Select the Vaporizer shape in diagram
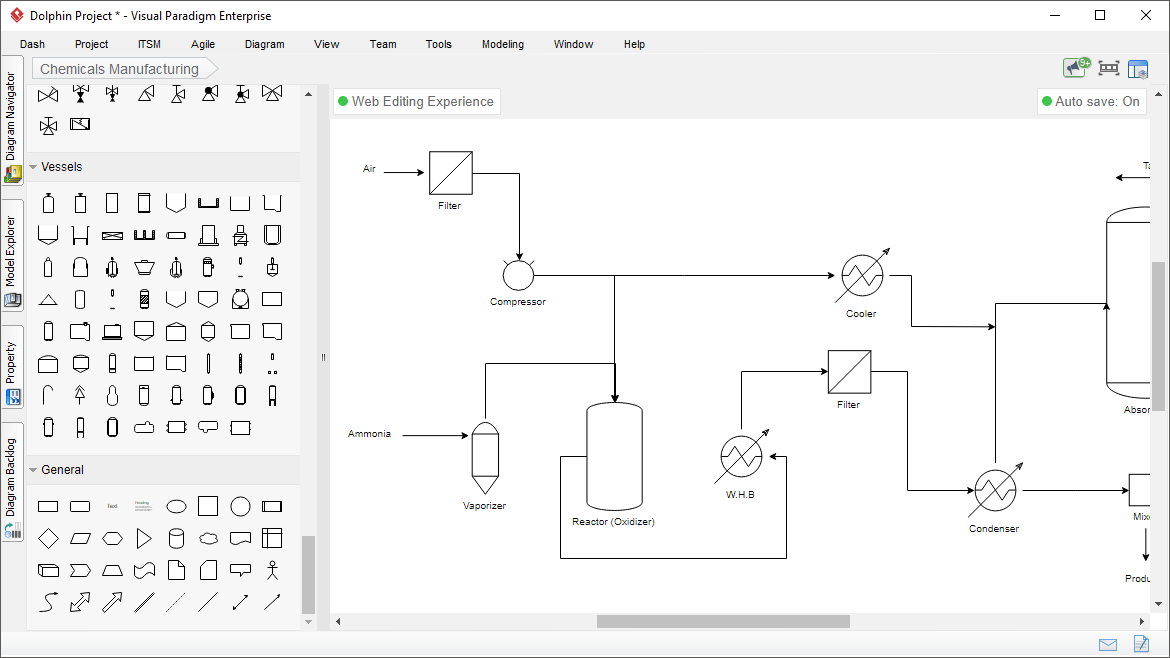The height and width of the screenshot is (658, 1170). point(485,458)
